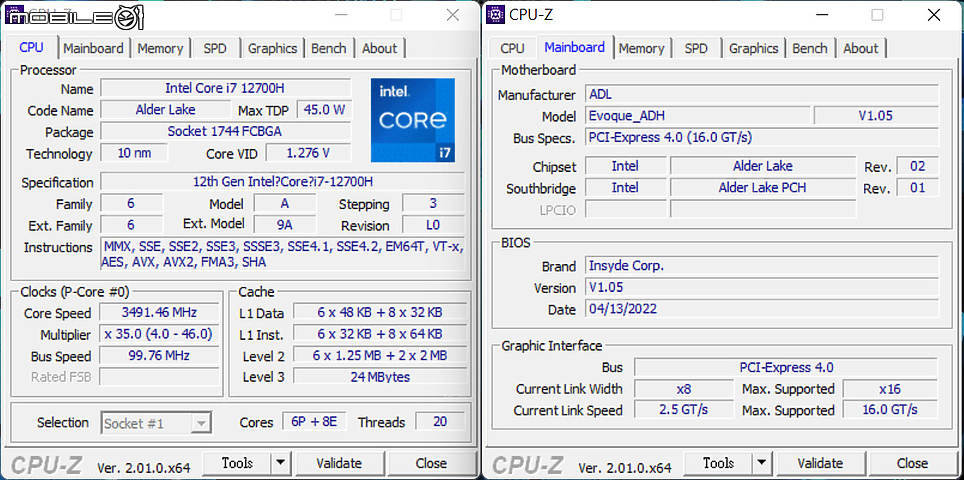The height and width of the screenshot is (480, 964).
Task: Minimize the right CPU-Z window
Action: click(x=821, y=15)
